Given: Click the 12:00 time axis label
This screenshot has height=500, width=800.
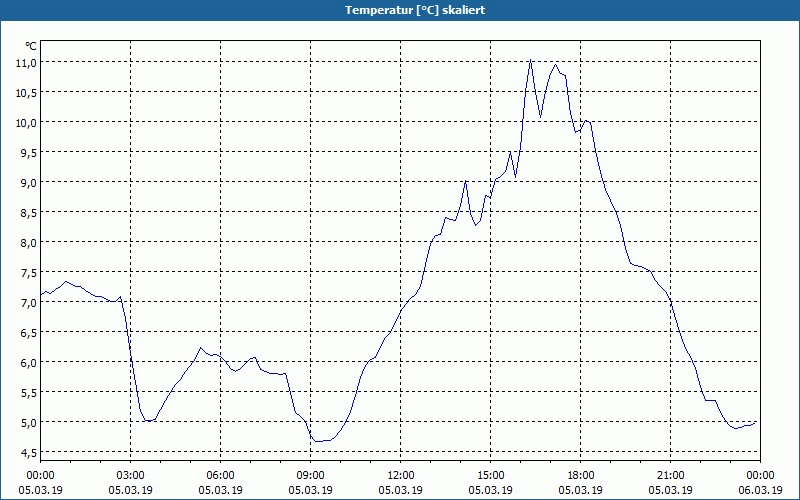Looking at the screenshot, I should 401,476.
